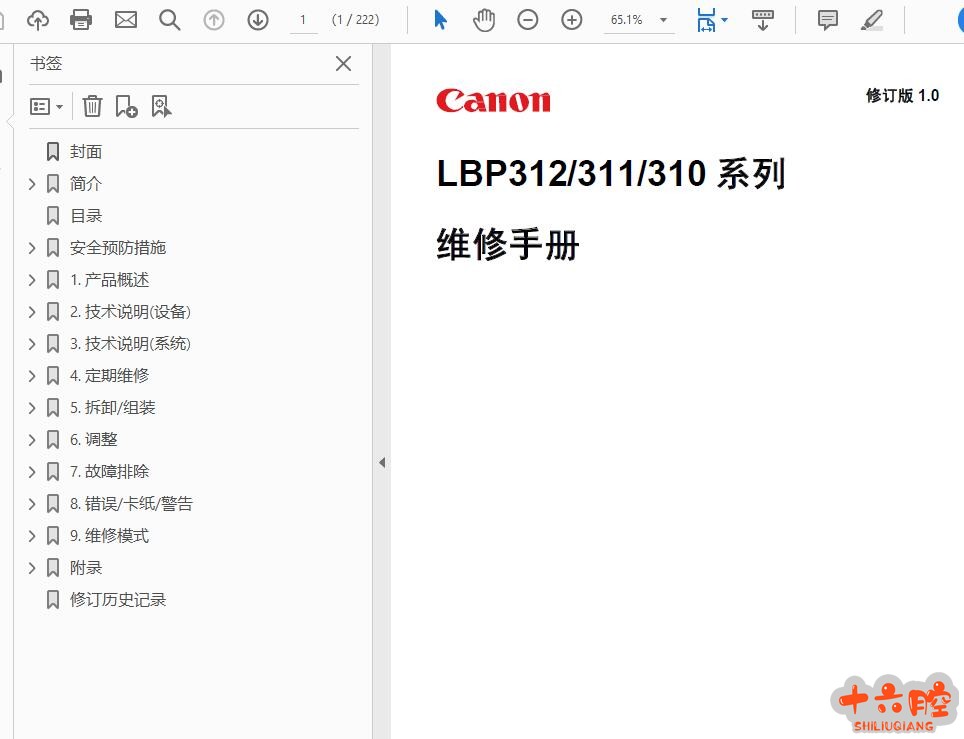Click the print icon in toolbar
The width and height of the screenshot is (964, 739).
(x=81, y=19)
